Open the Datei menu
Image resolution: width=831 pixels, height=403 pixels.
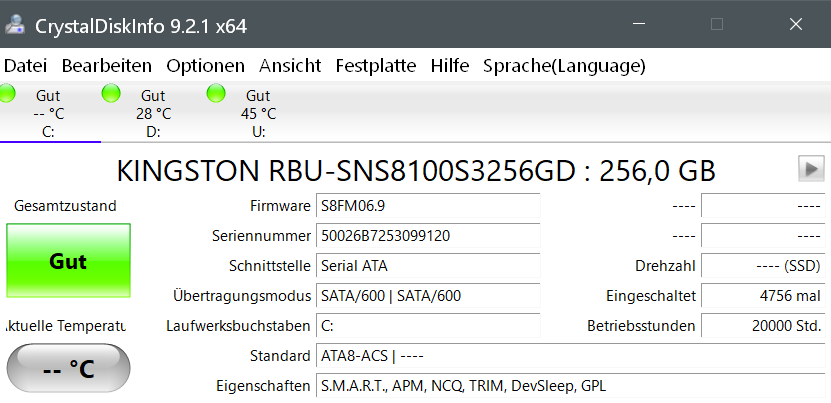coord(26,66)
